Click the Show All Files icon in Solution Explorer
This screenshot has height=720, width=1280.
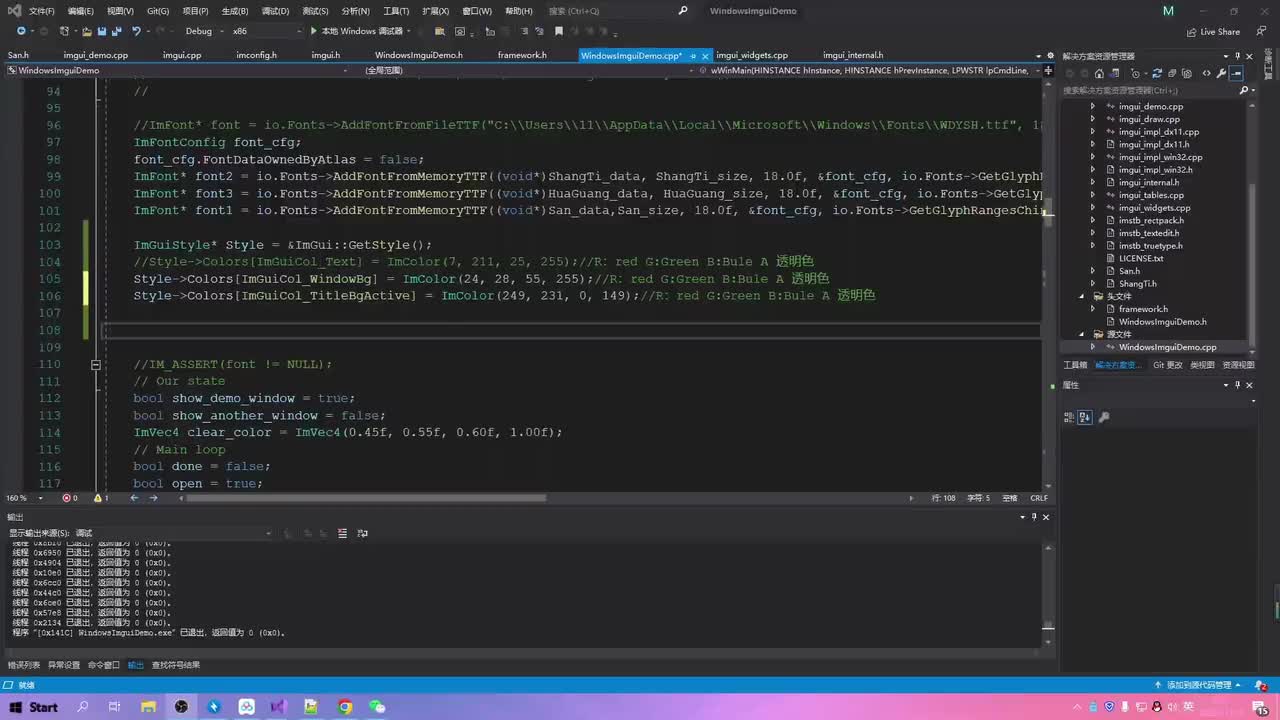point(1189,73)
